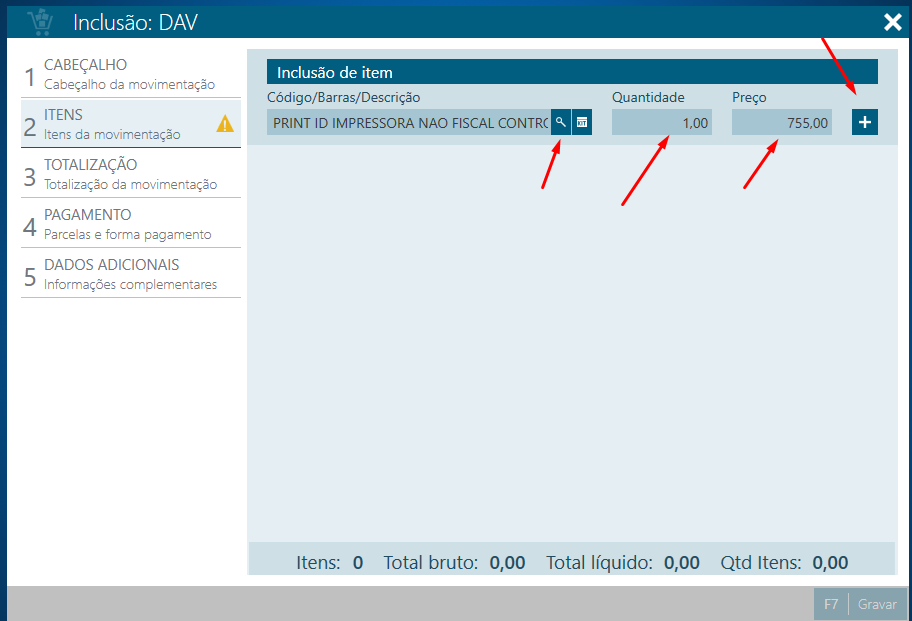Click the Qtd Itens value 0,00
The height and width of the screenshot is (621, 912).
click(830, 562)
